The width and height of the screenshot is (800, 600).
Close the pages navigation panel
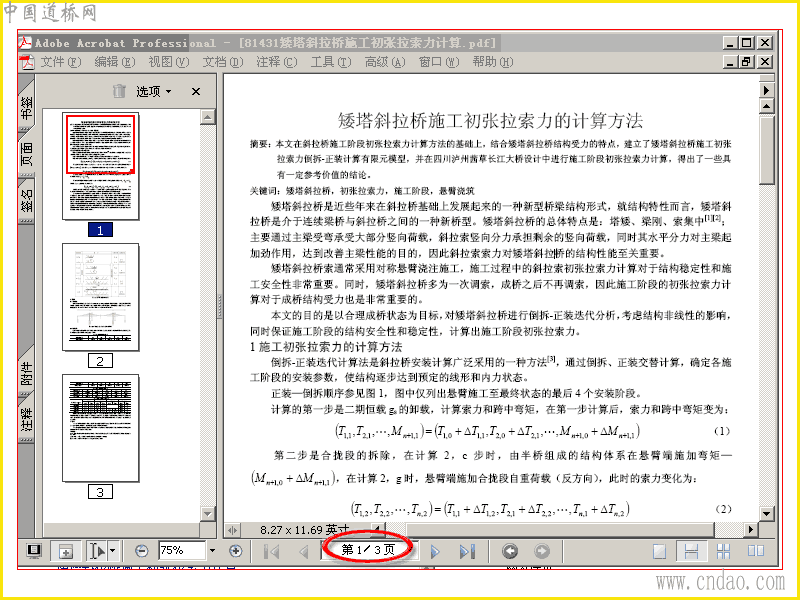(x=196, y=91)
